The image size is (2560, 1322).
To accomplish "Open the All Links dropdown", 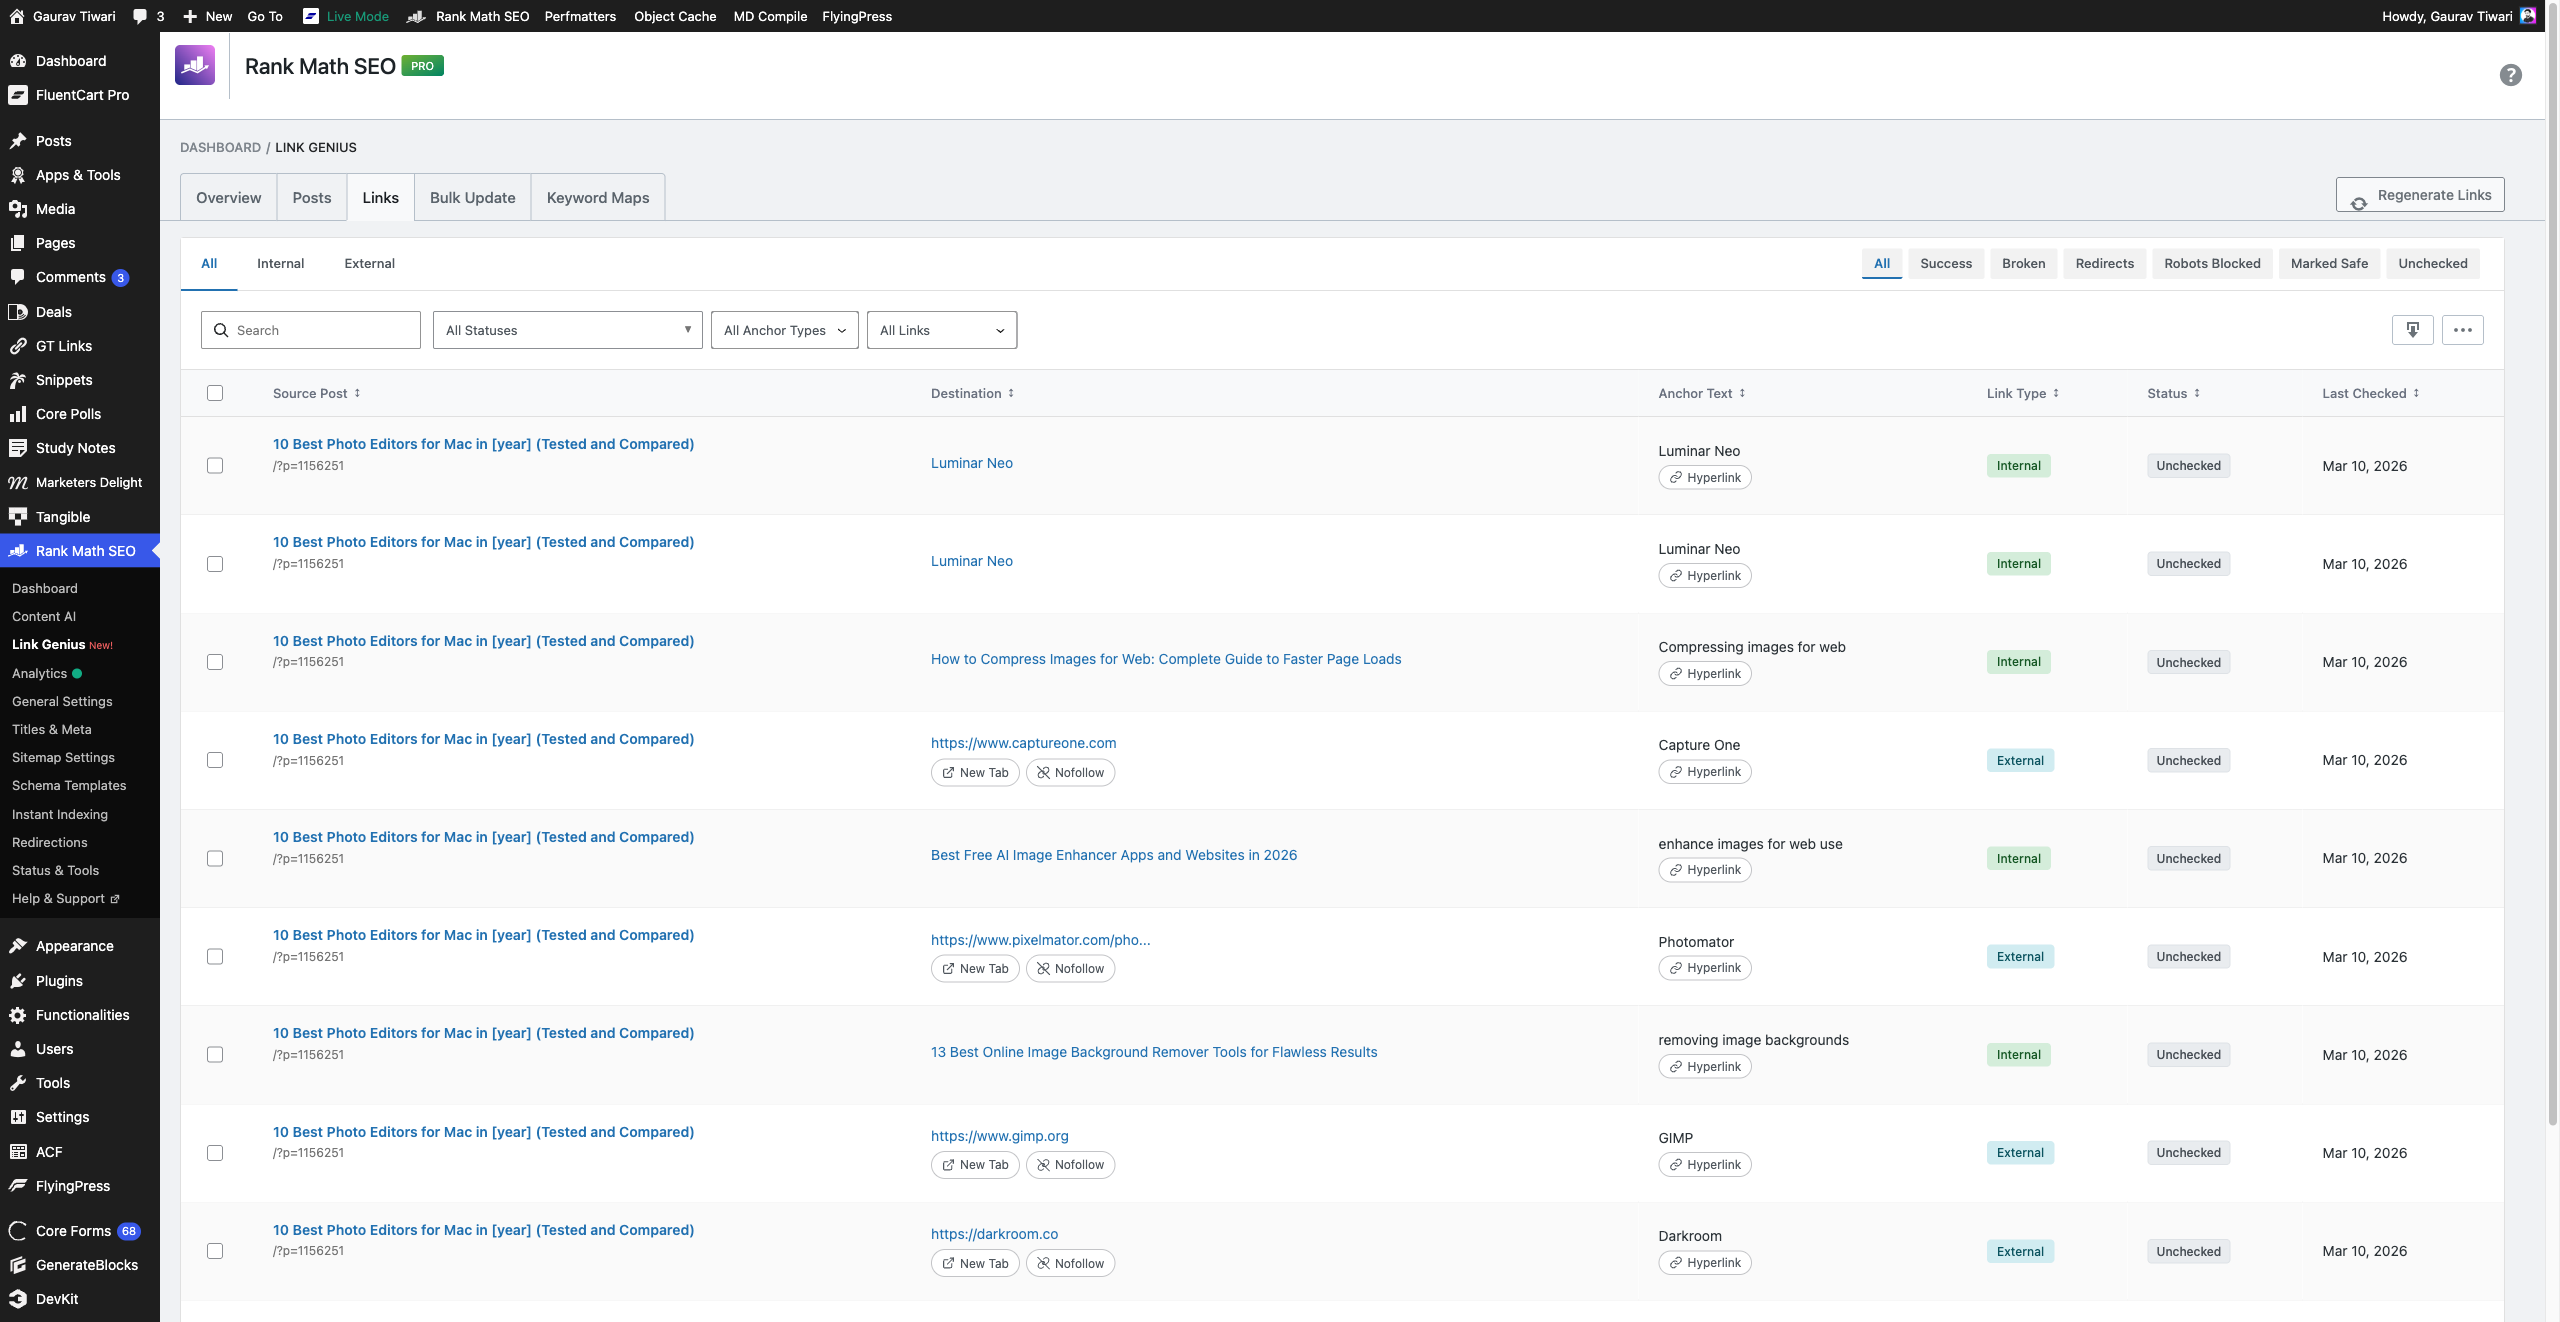I will [x=941, y=330].
